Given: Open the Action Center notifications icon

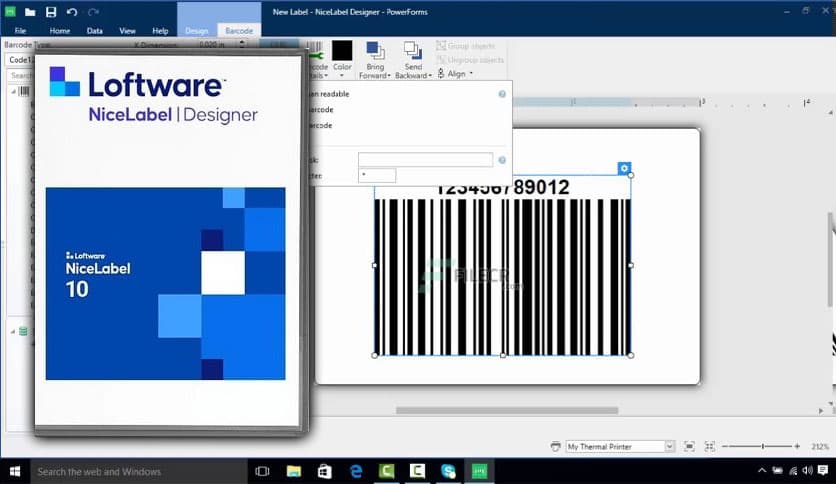Looking at the screenshot, I should pyautogui.click(x=823, y=471).
